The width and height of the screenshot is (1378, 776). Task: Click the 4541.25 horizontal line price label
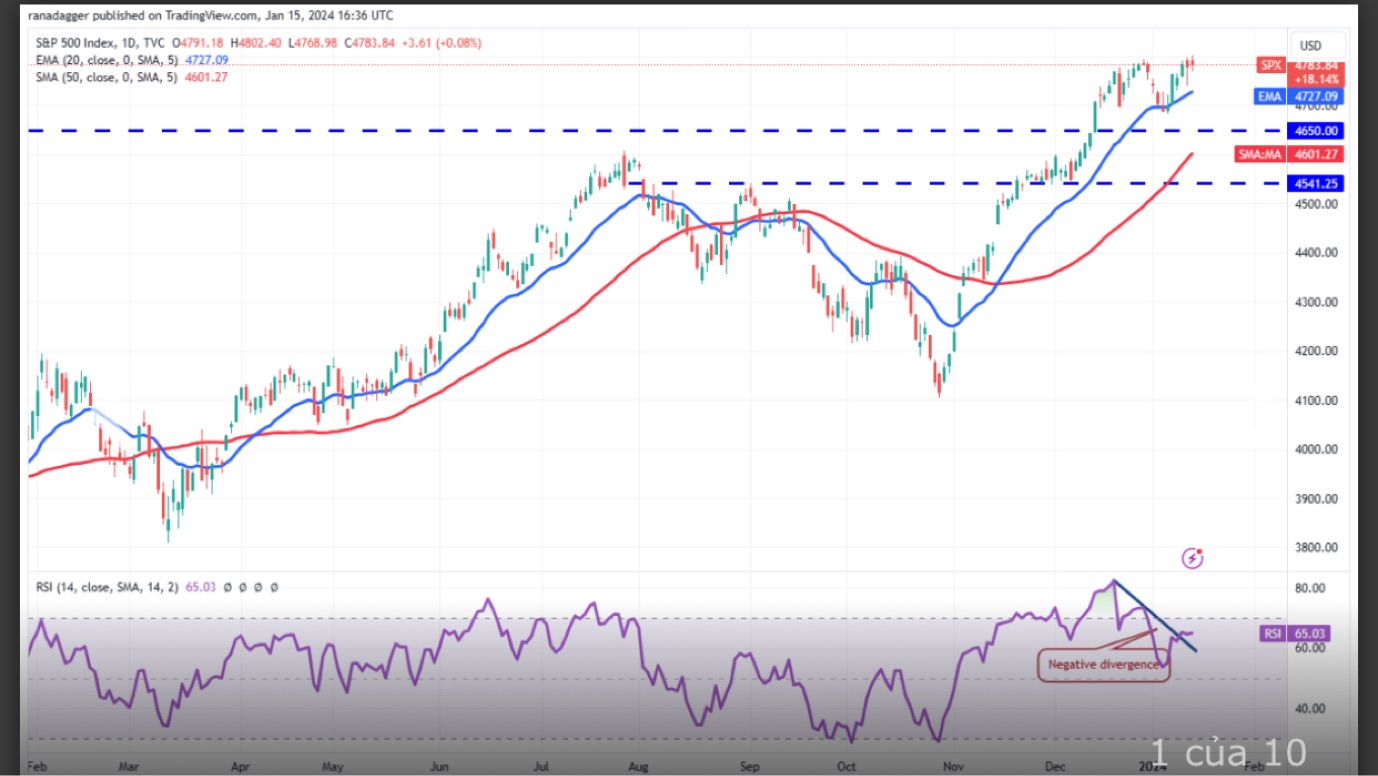[x=1317, y=184]
